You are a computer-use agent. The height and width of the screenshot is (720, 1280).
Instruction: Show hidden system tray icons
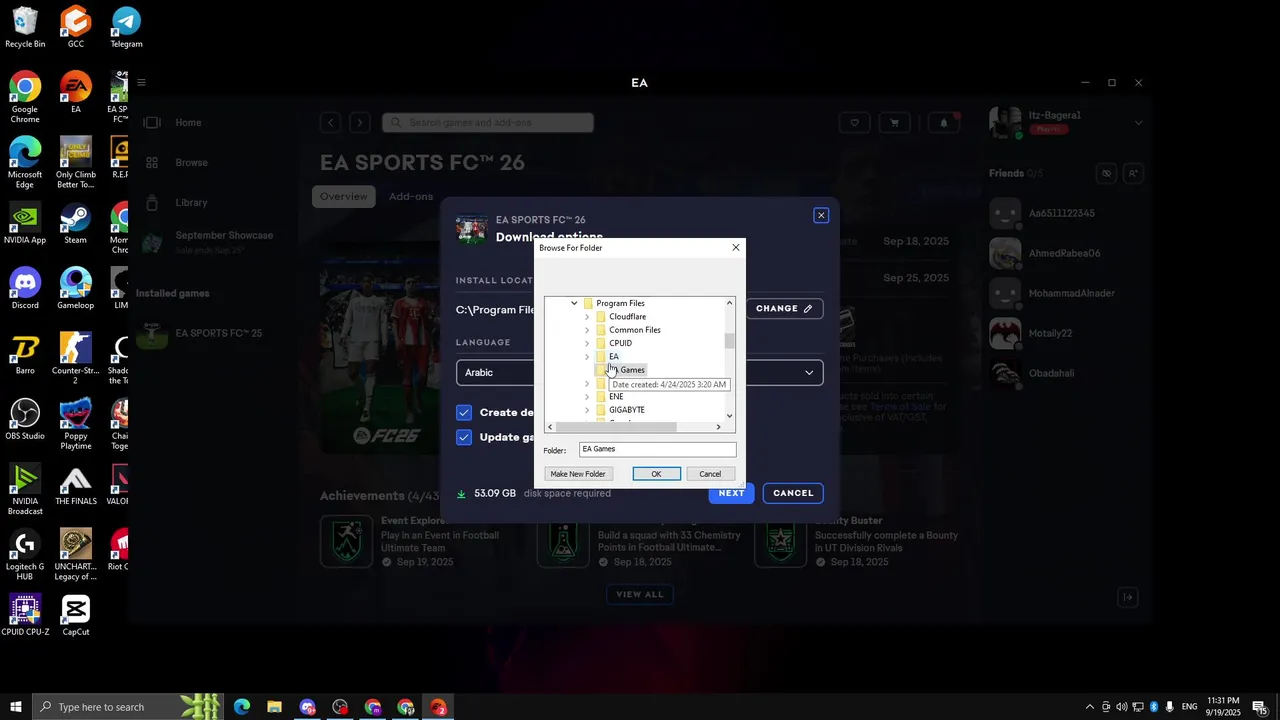pos(1090,707)
